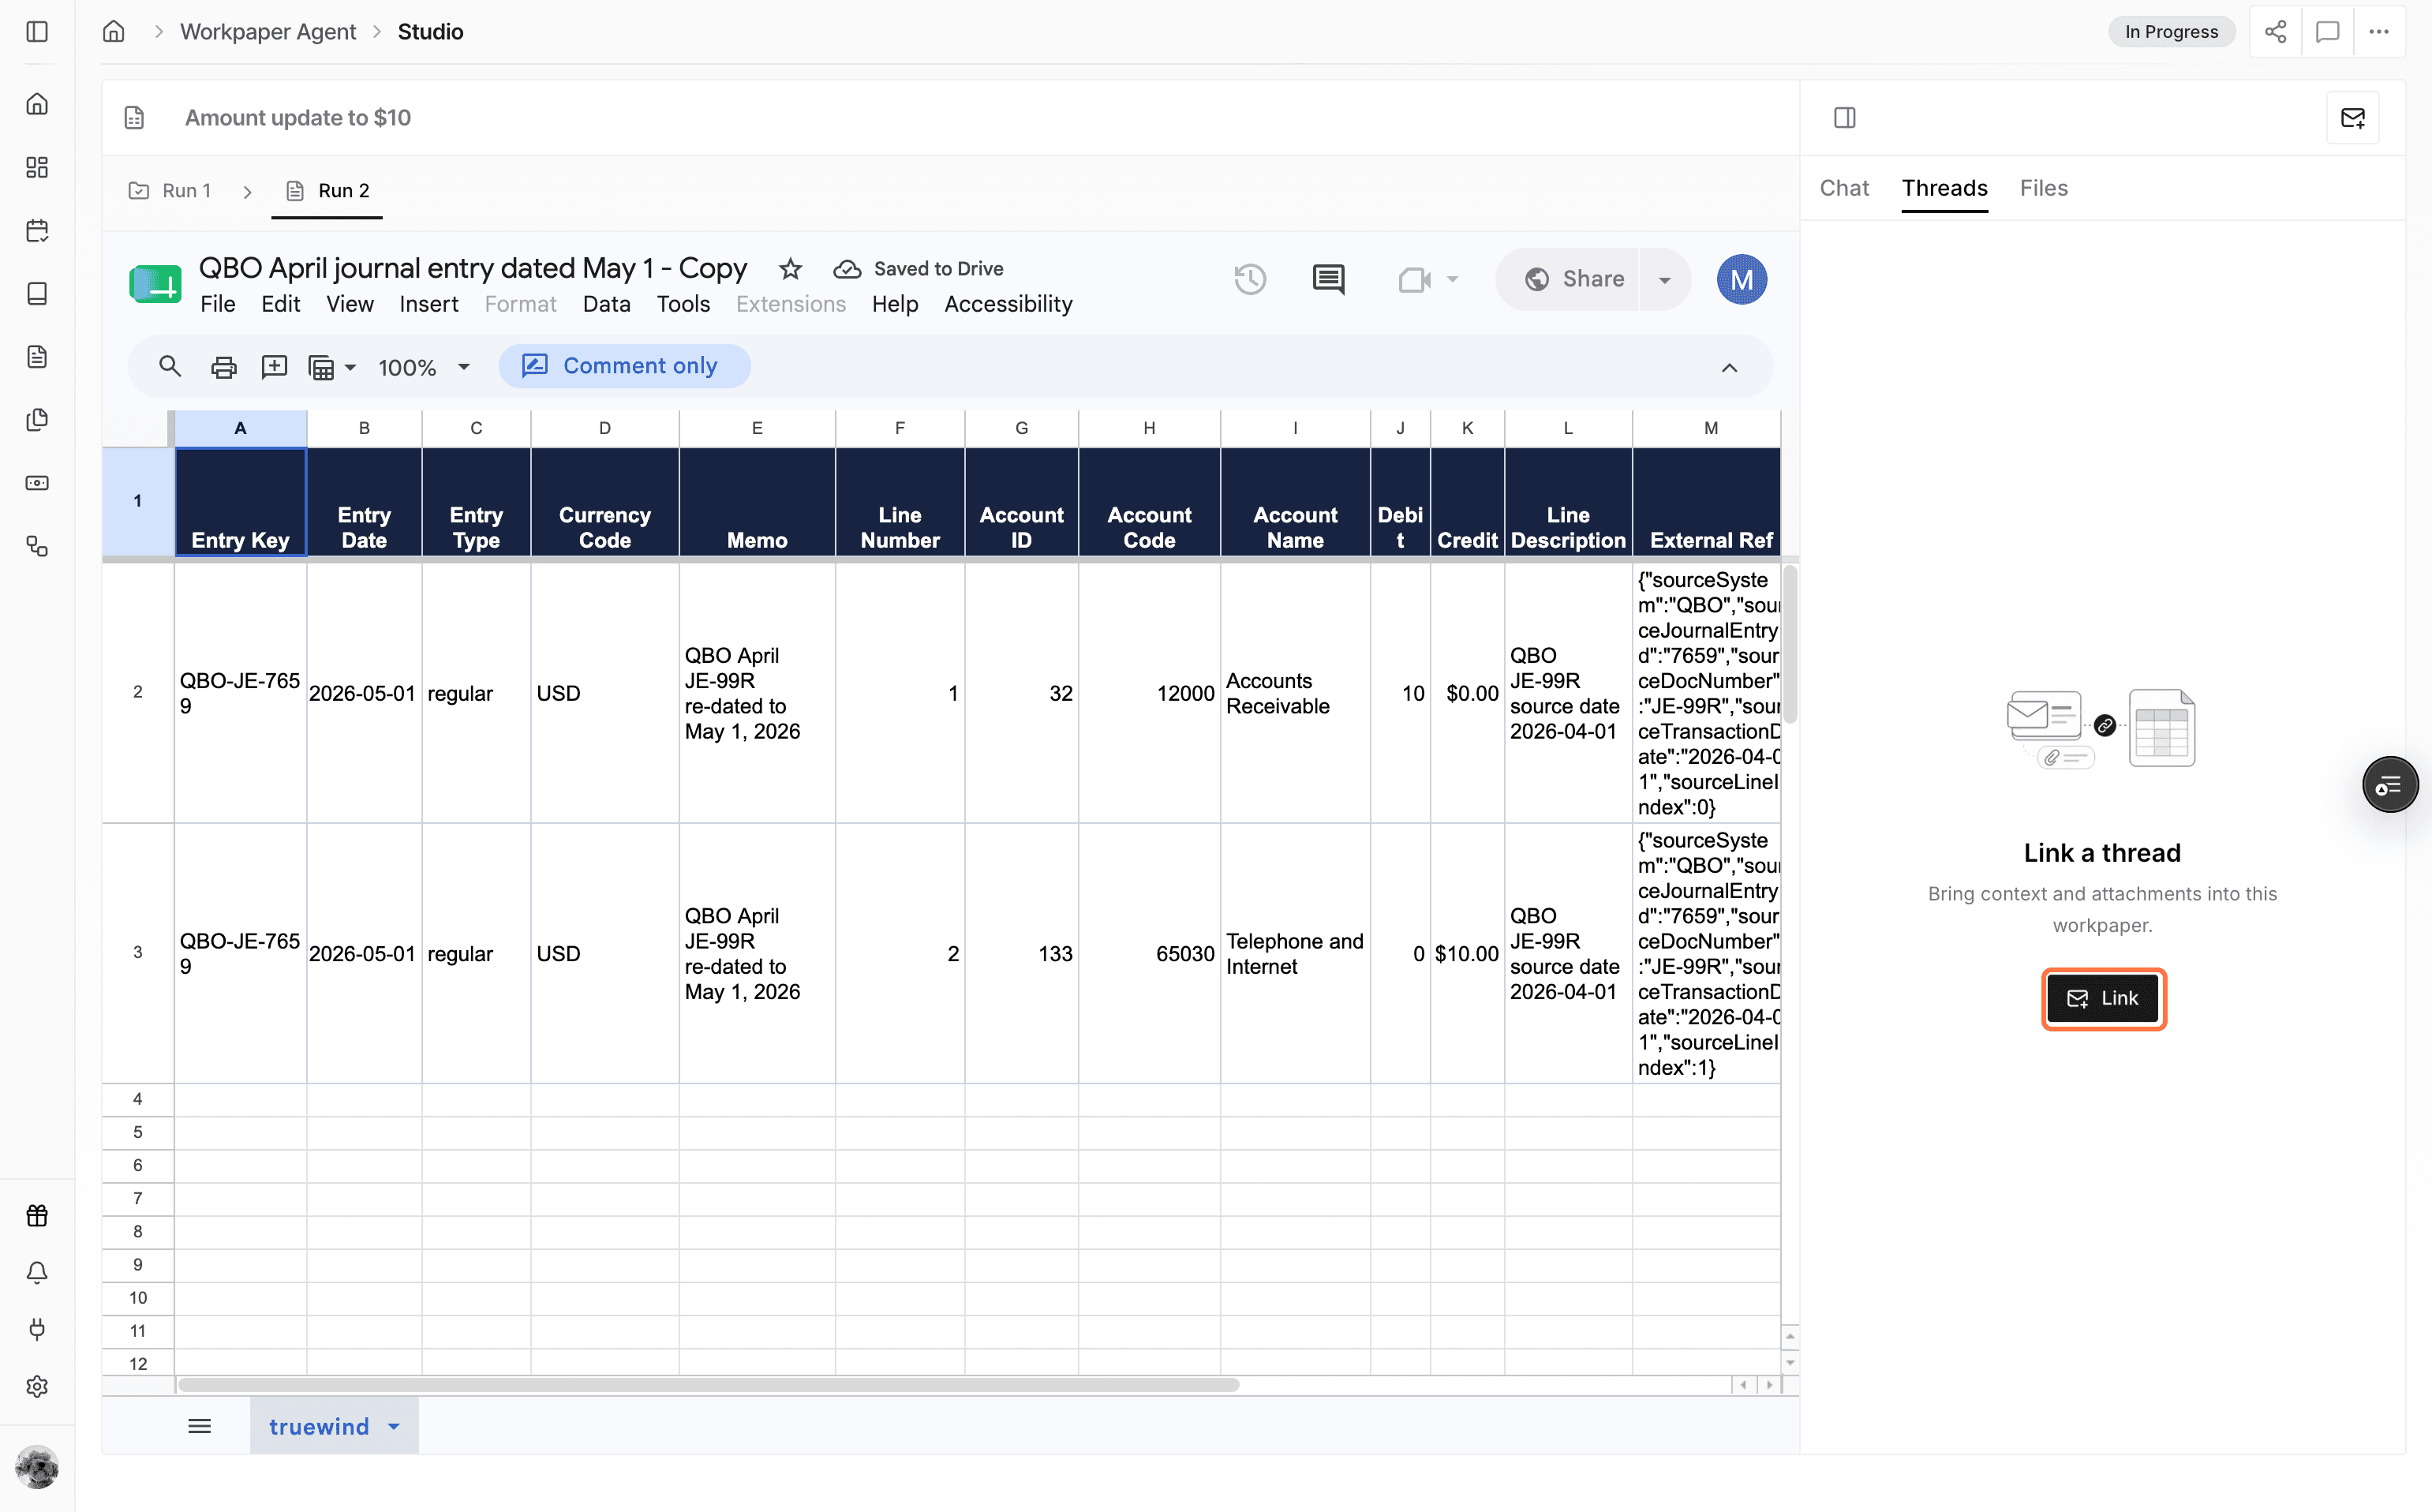Open version history clock icon
The height and width of the screenshot is (1512, 2432).
(1250, 279)
